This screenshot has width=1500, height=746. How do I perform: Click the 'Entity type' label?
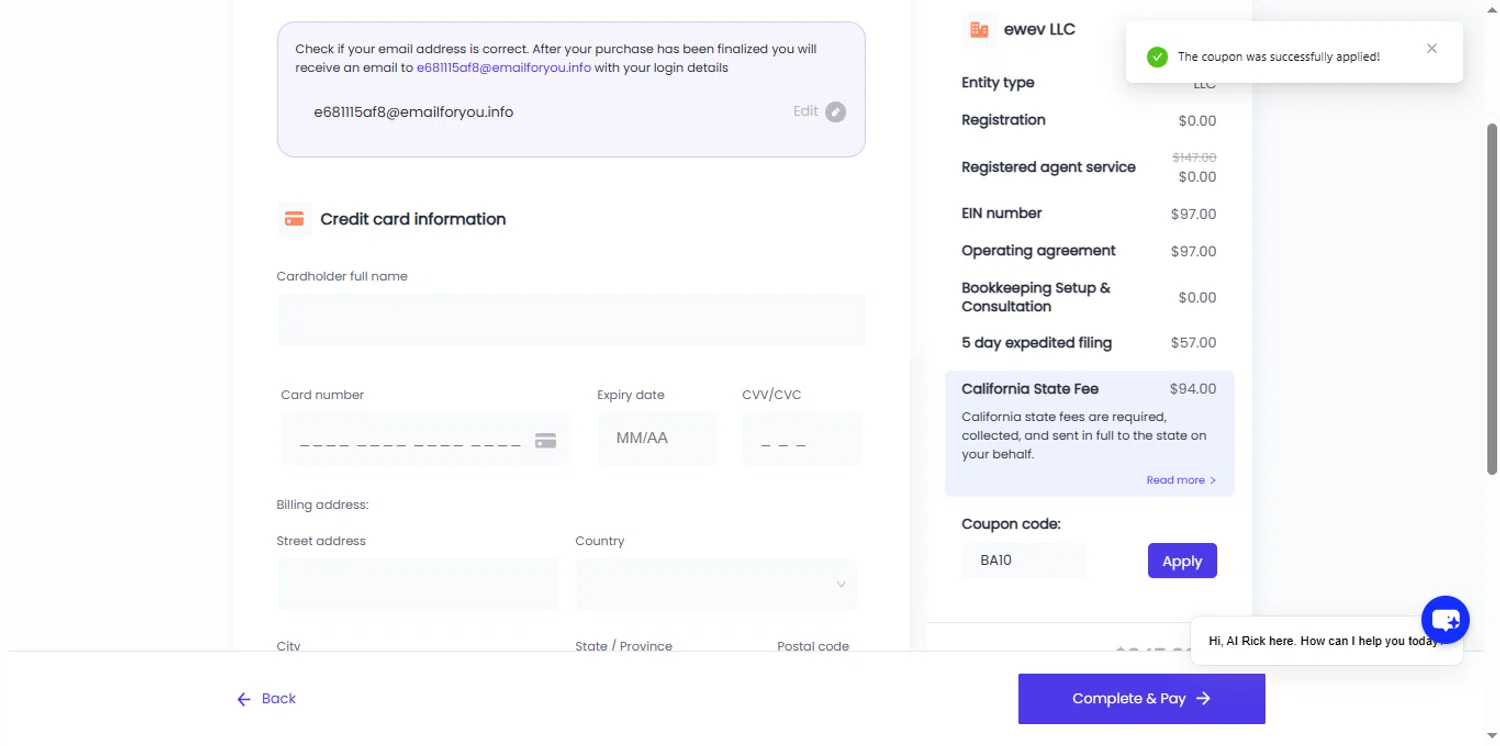(x=998, y=83)
